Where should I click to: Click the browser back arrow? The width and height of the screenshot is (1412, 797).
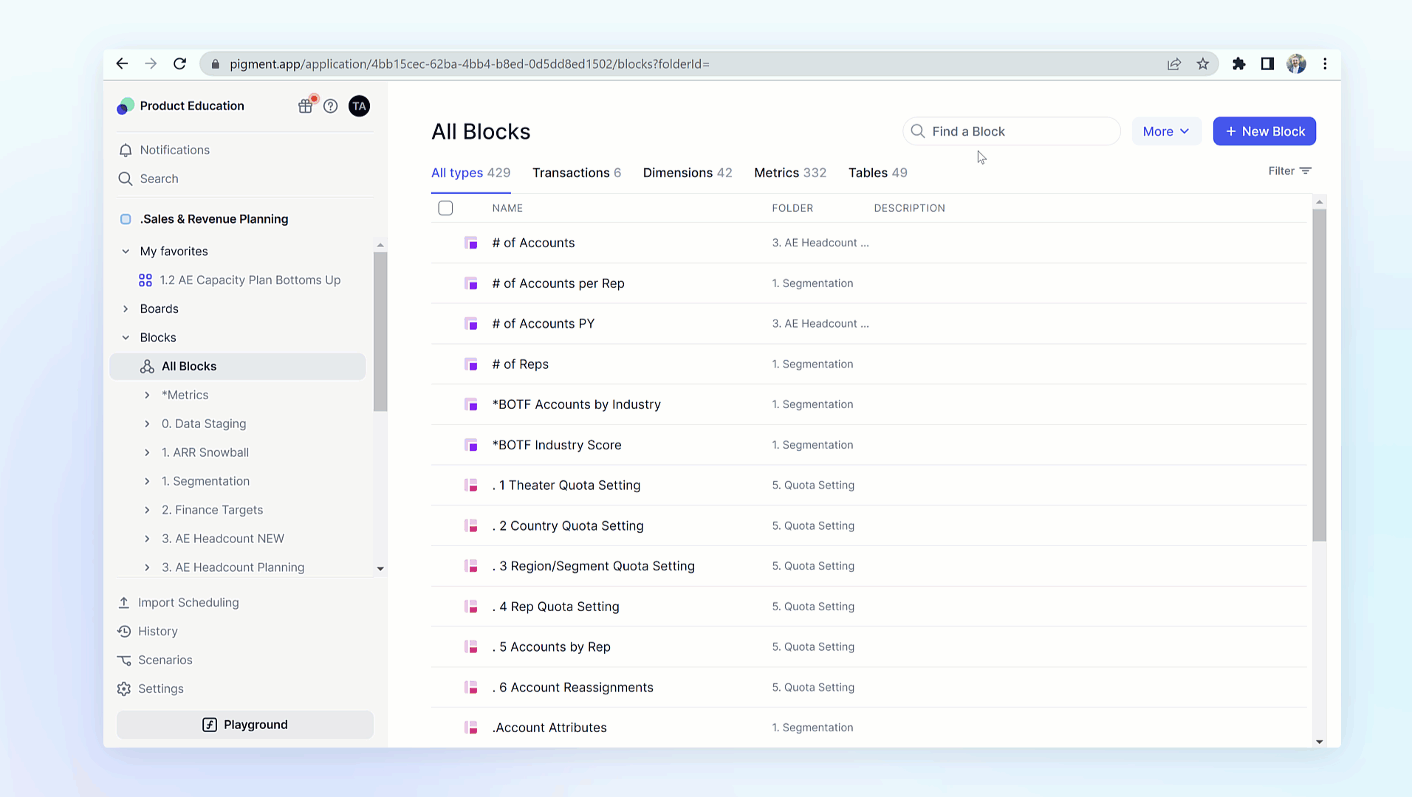pyautogui.click(x=122, y=64)
